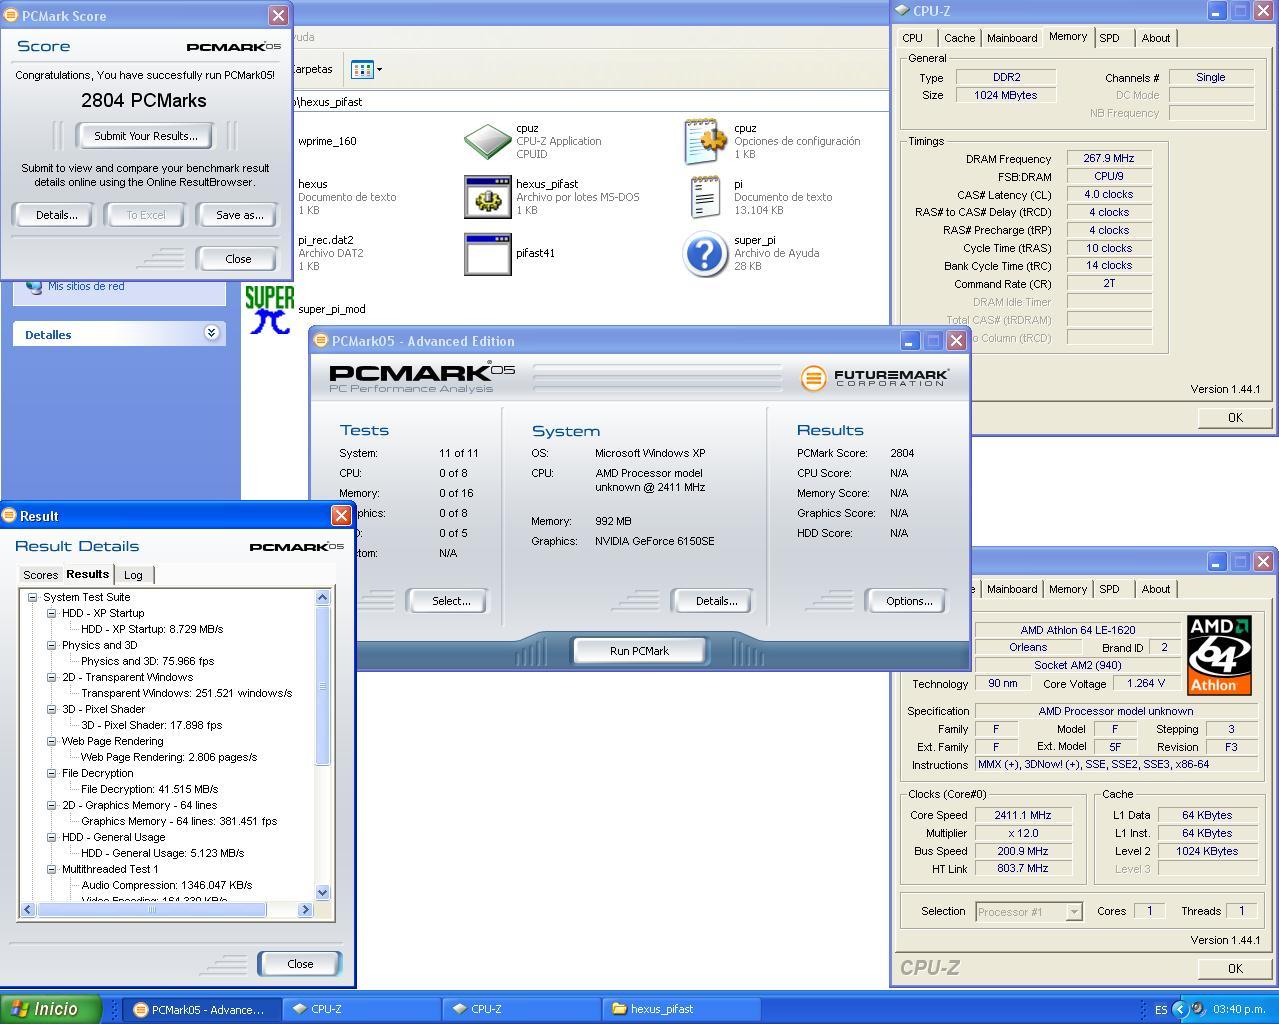Viewport: 1279px width, 1024px height.
Task: Click the second CPU-Z taskbar button
Action: point(520,1009)
